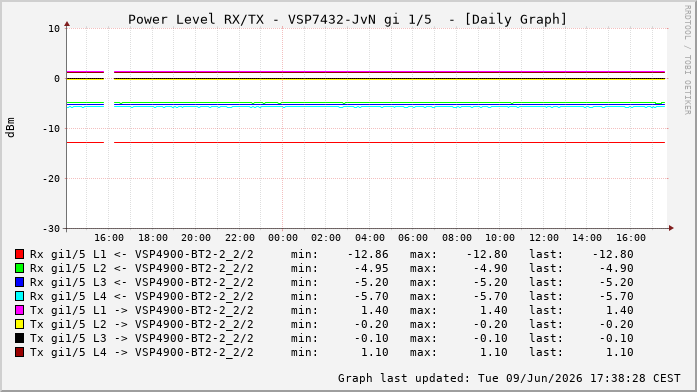Image resolution: width=697 pixels, height=392 pixels.
Task: Click Rx L2 min value -4.95
Action: tap(372, 268)
